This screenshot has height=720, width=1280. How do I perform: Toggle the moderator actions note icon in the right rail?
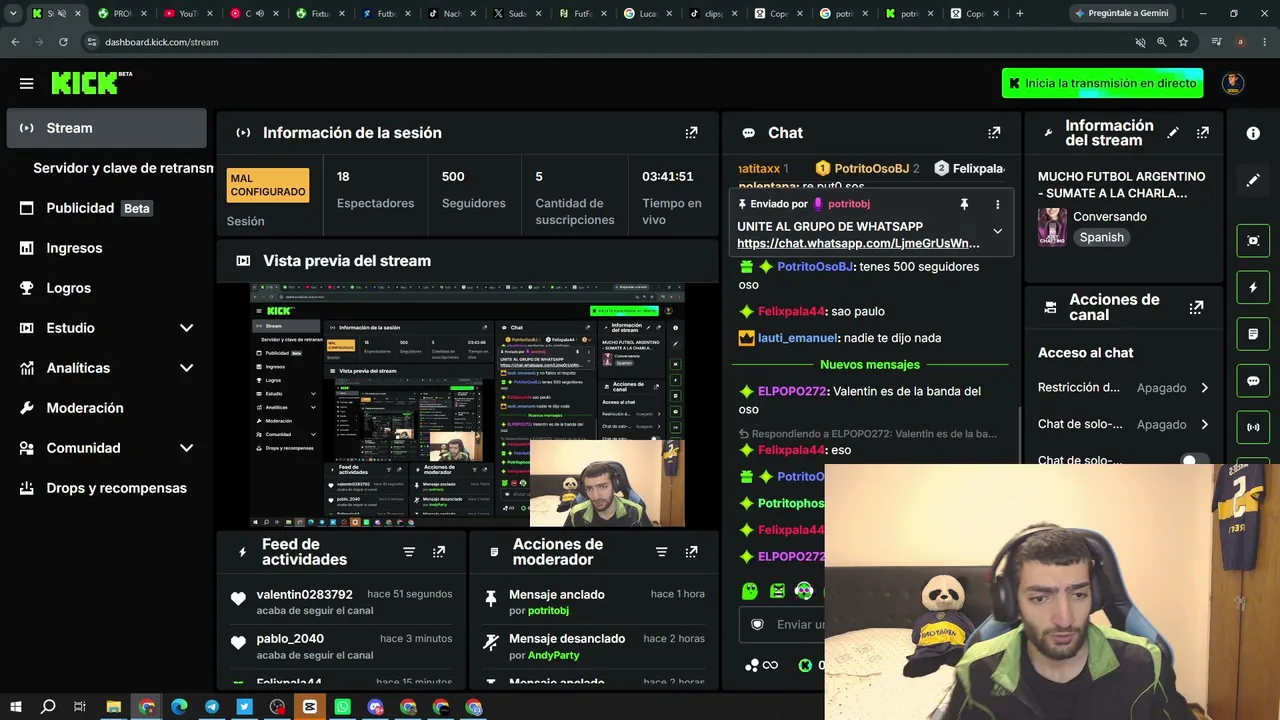click(1253, 334)
